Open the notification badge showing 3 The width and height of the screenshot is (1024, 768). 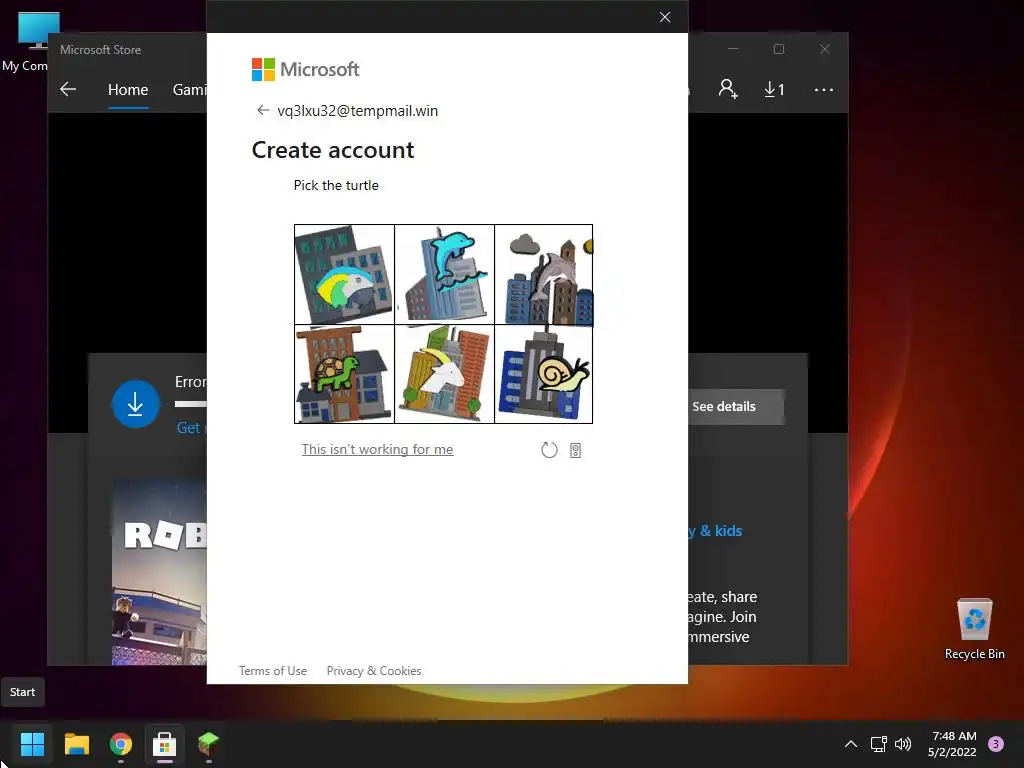pyautogui.click(x=996, y=743)
